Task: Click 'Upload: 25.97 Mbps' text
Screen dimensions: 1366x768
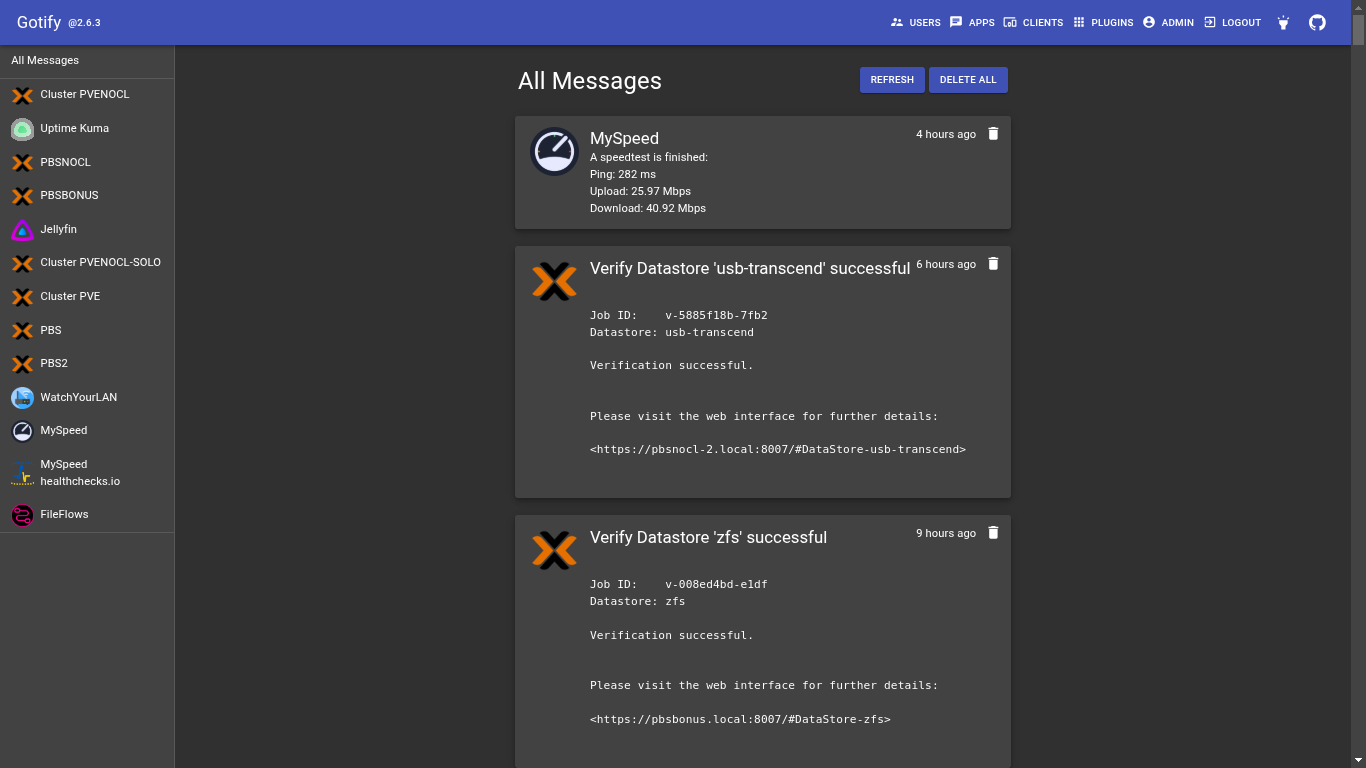Action: point(640,191)
